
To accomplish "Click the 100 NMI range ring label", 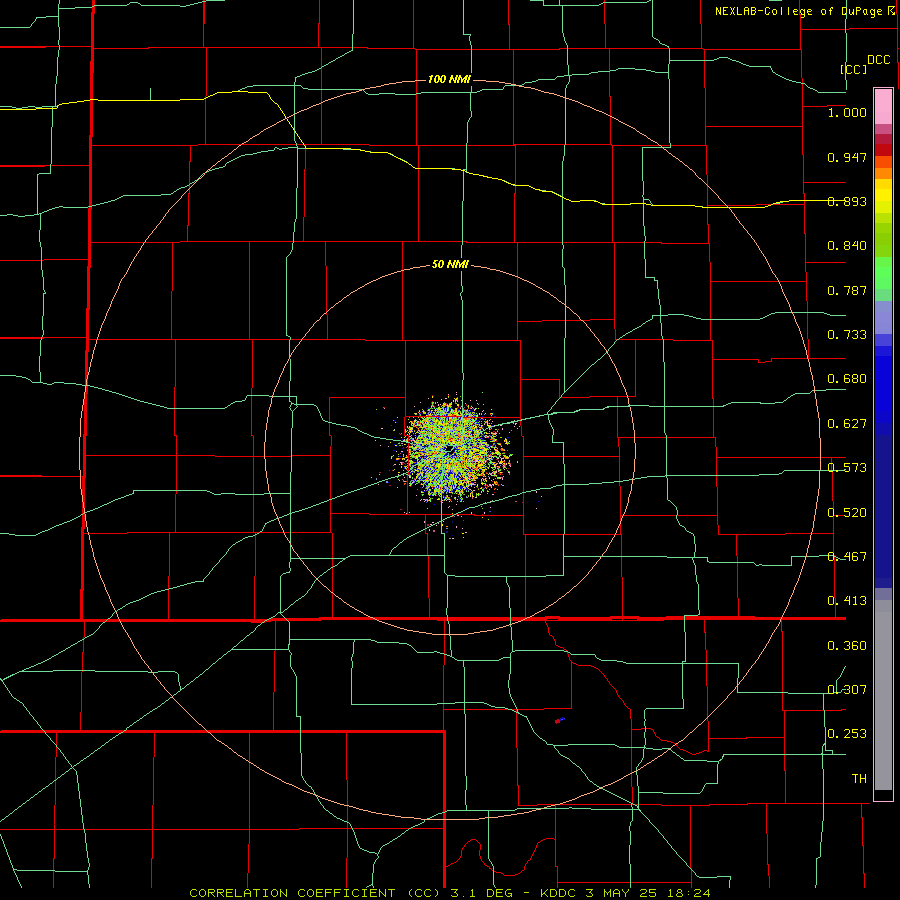I will 449,79.
